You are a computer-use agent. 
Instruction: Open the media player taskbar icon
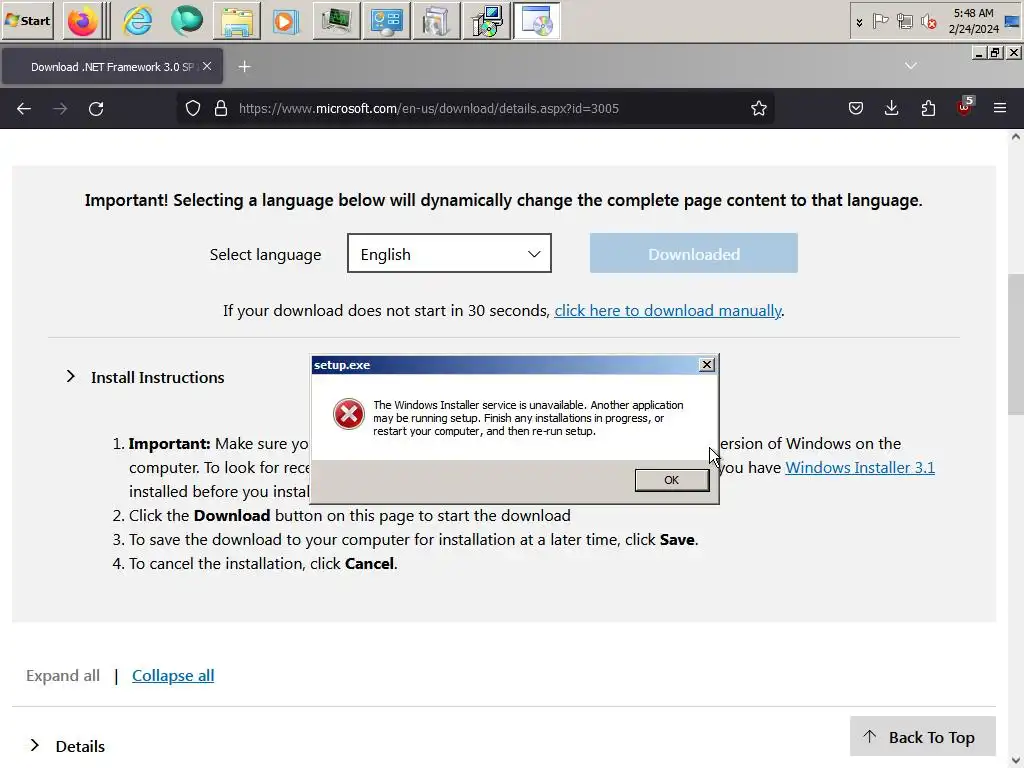(286, 21)
